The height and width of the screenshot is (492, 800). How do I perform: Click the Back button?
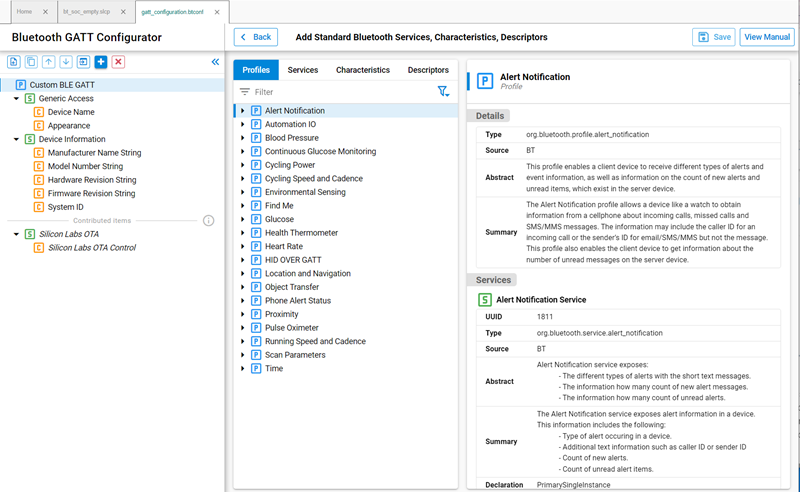(x=255, y=37)
